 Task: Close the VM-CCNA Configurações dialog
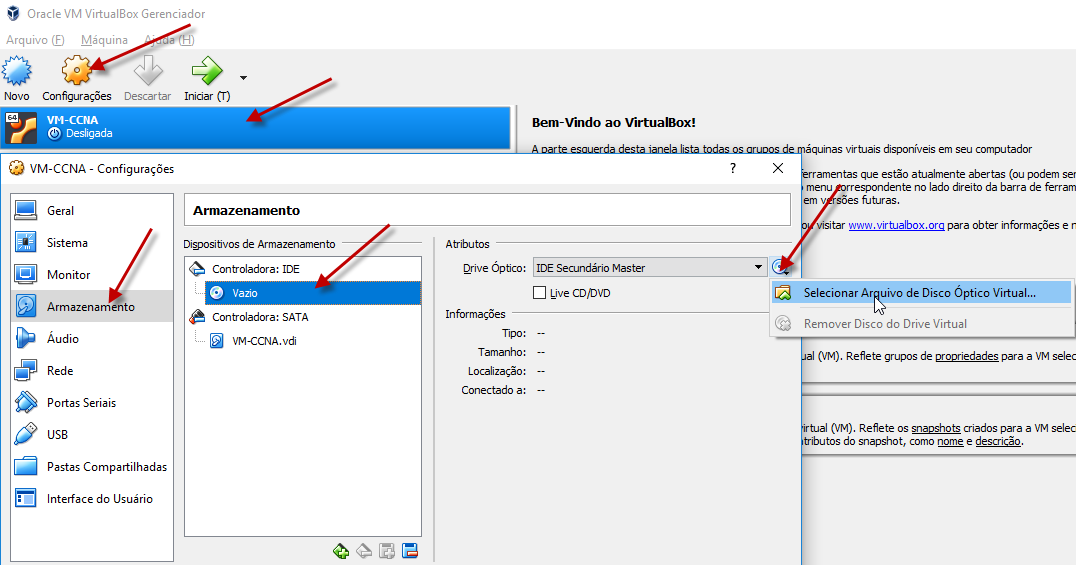pyautogui.click(x=777, y=168)
